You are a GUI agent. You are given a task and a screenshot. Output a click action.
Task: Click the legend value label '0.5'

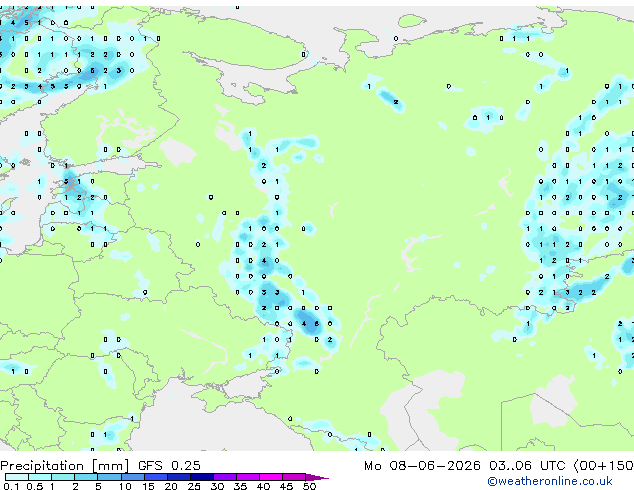pos(35,486)
